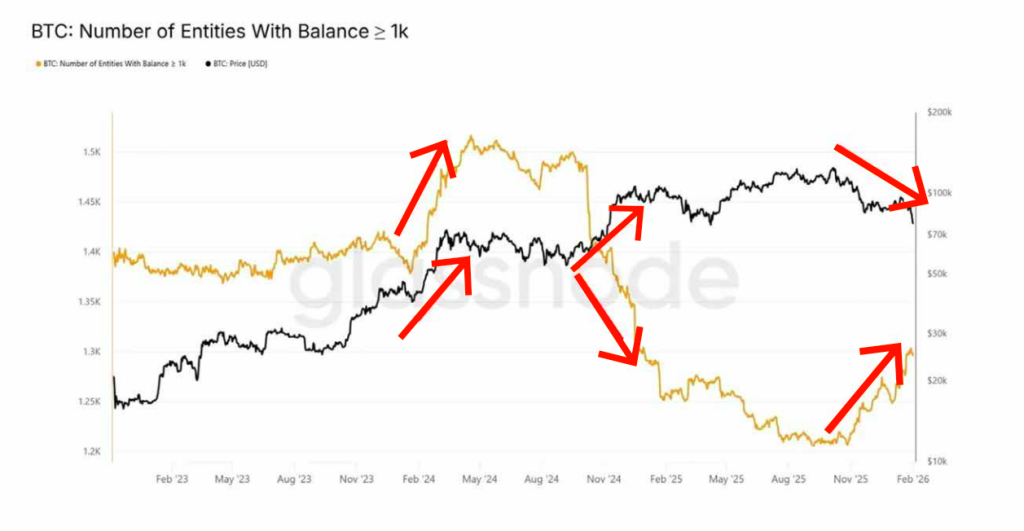1024x531 pixels.
Task: Click the Aug '25 date label
Action: tap(788, 479)
